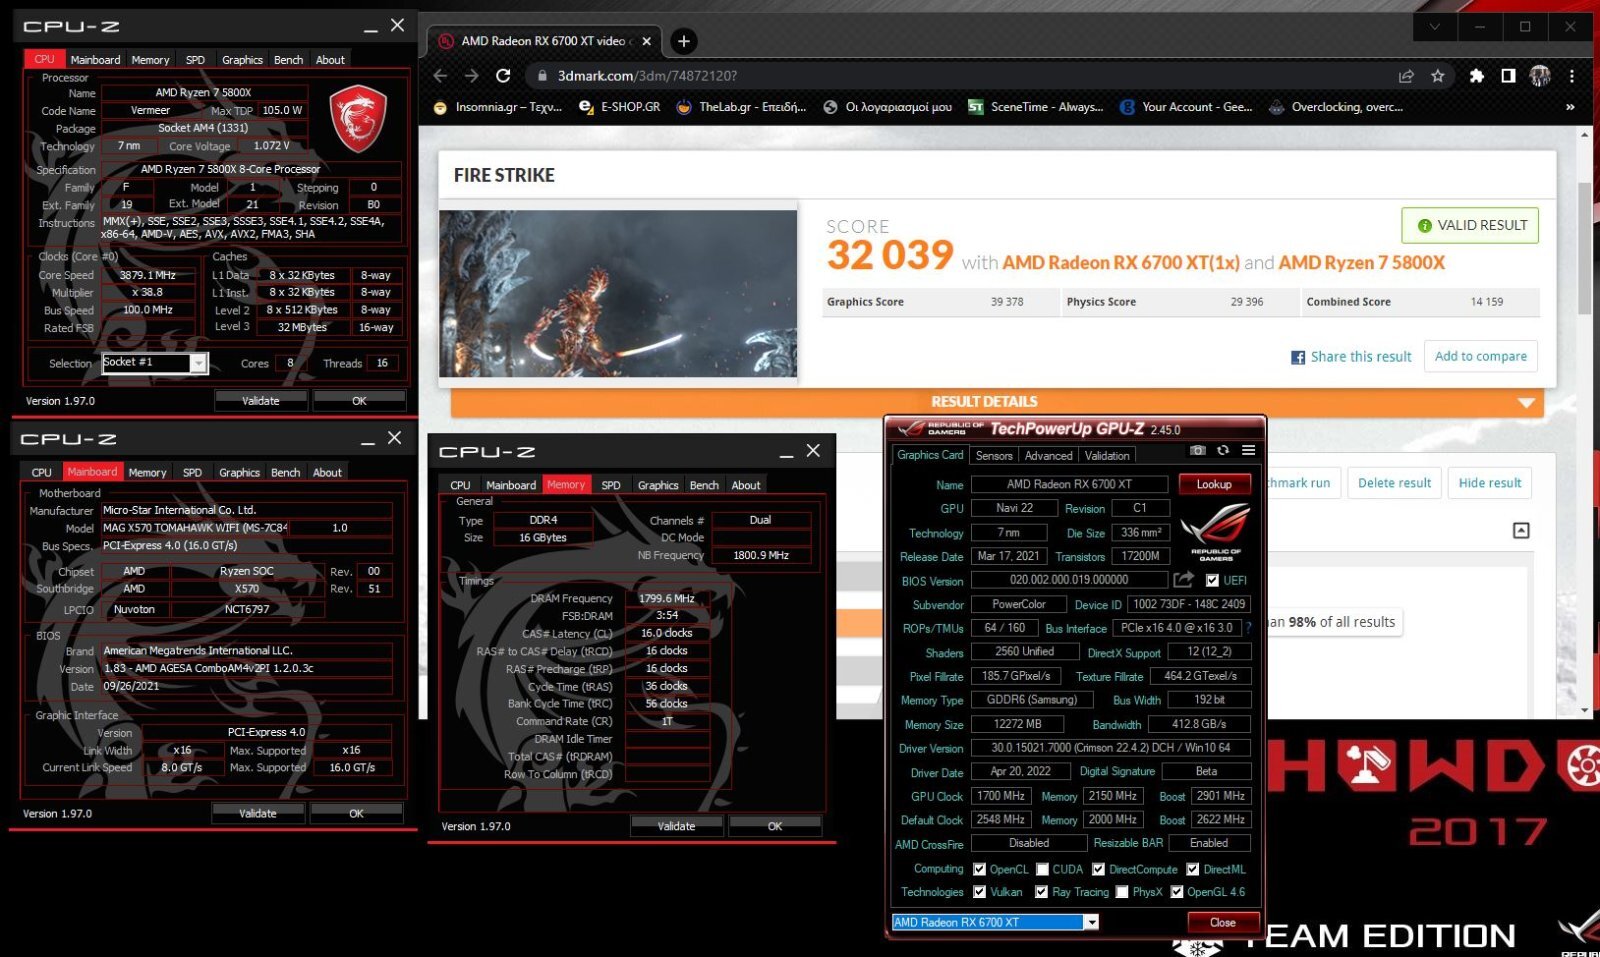Click the MSI dragon logo in CPU-Z
This screenshot has height=957, width=1600.
(358, 119)
